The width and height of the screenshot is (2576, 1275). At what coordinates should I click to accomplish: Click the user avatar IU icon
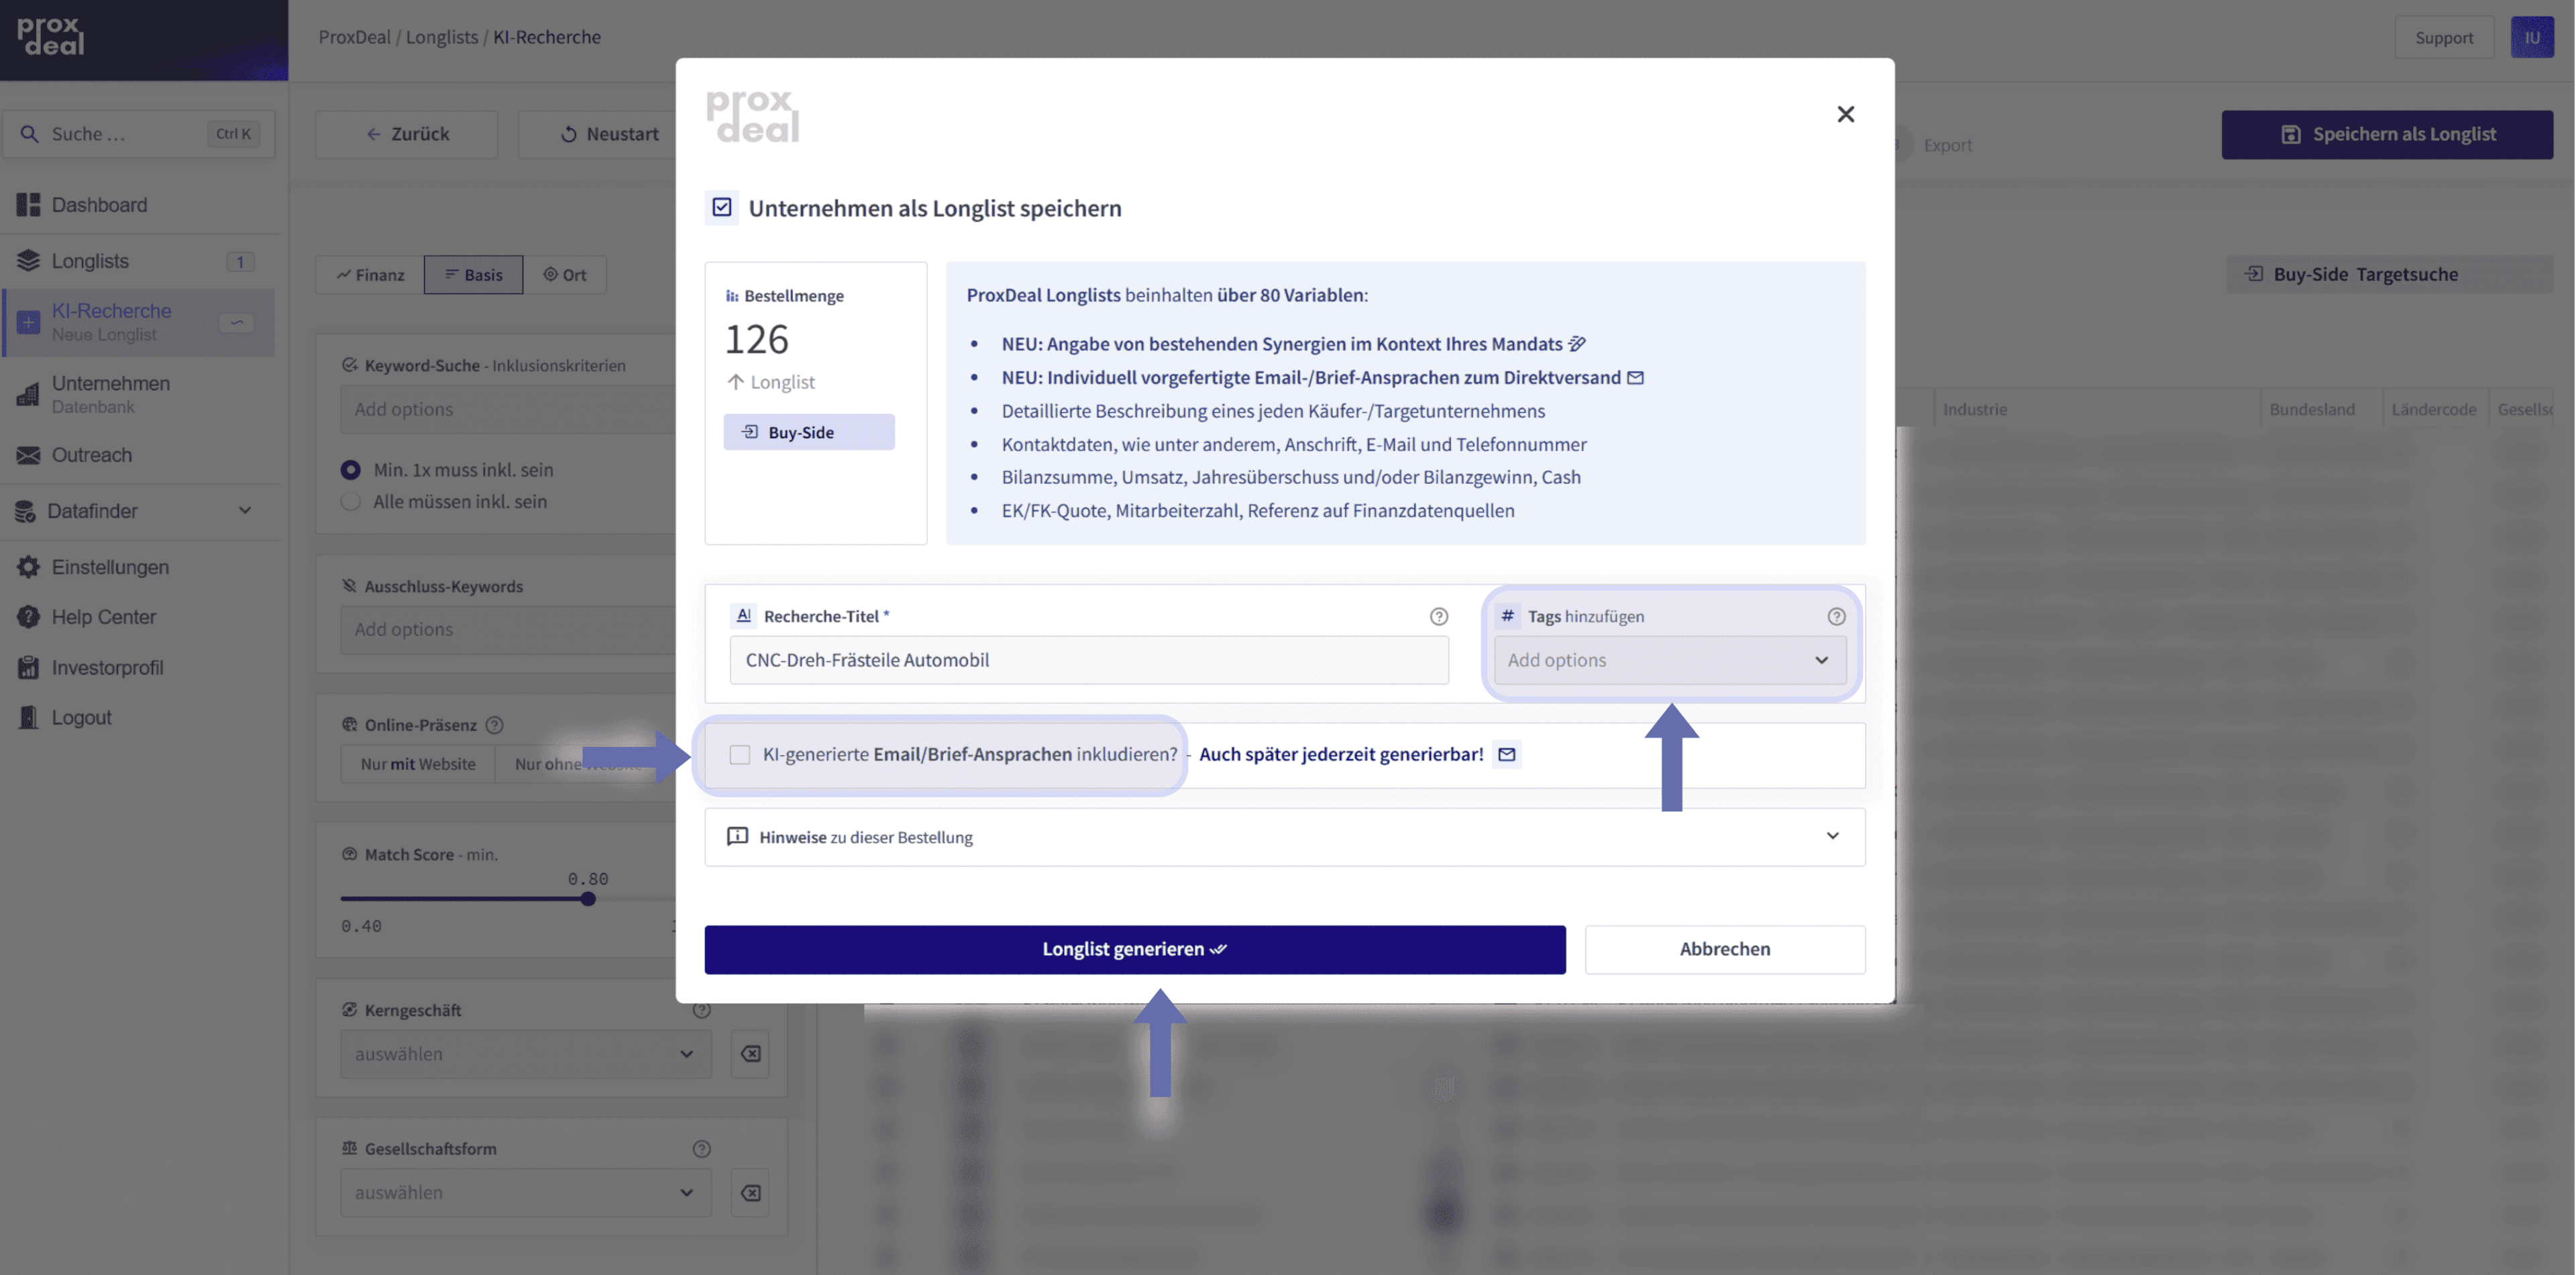tap(2531, 37)
